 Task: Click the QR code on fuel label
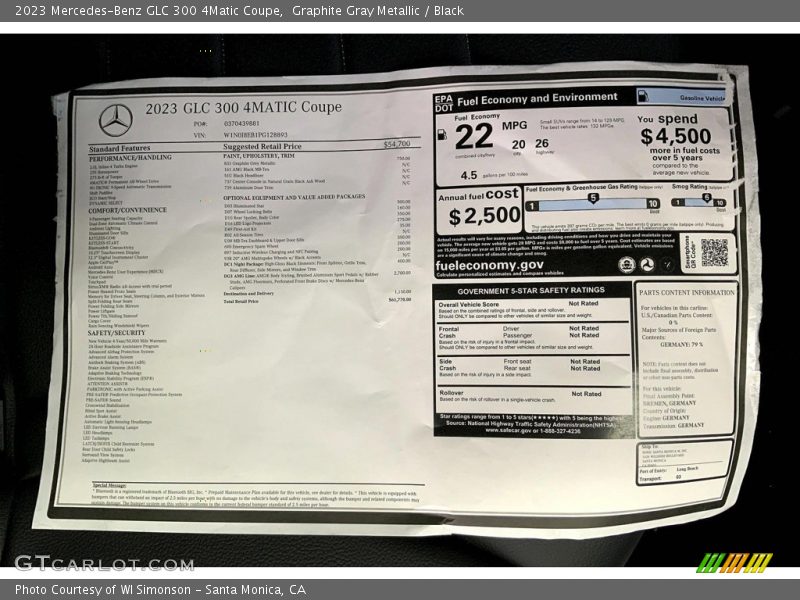pyautogui.click(x=714, y=253)
